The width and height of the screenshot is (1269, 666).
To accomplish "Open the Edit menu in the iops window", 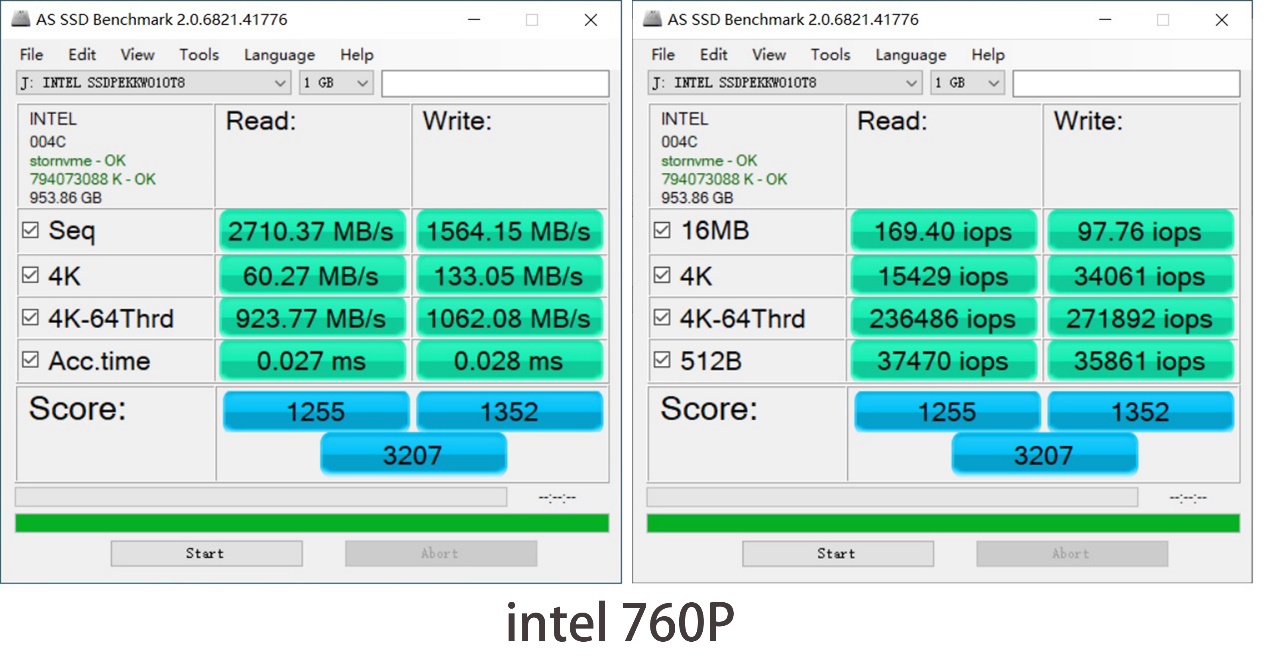I will [x=713, y=55].
